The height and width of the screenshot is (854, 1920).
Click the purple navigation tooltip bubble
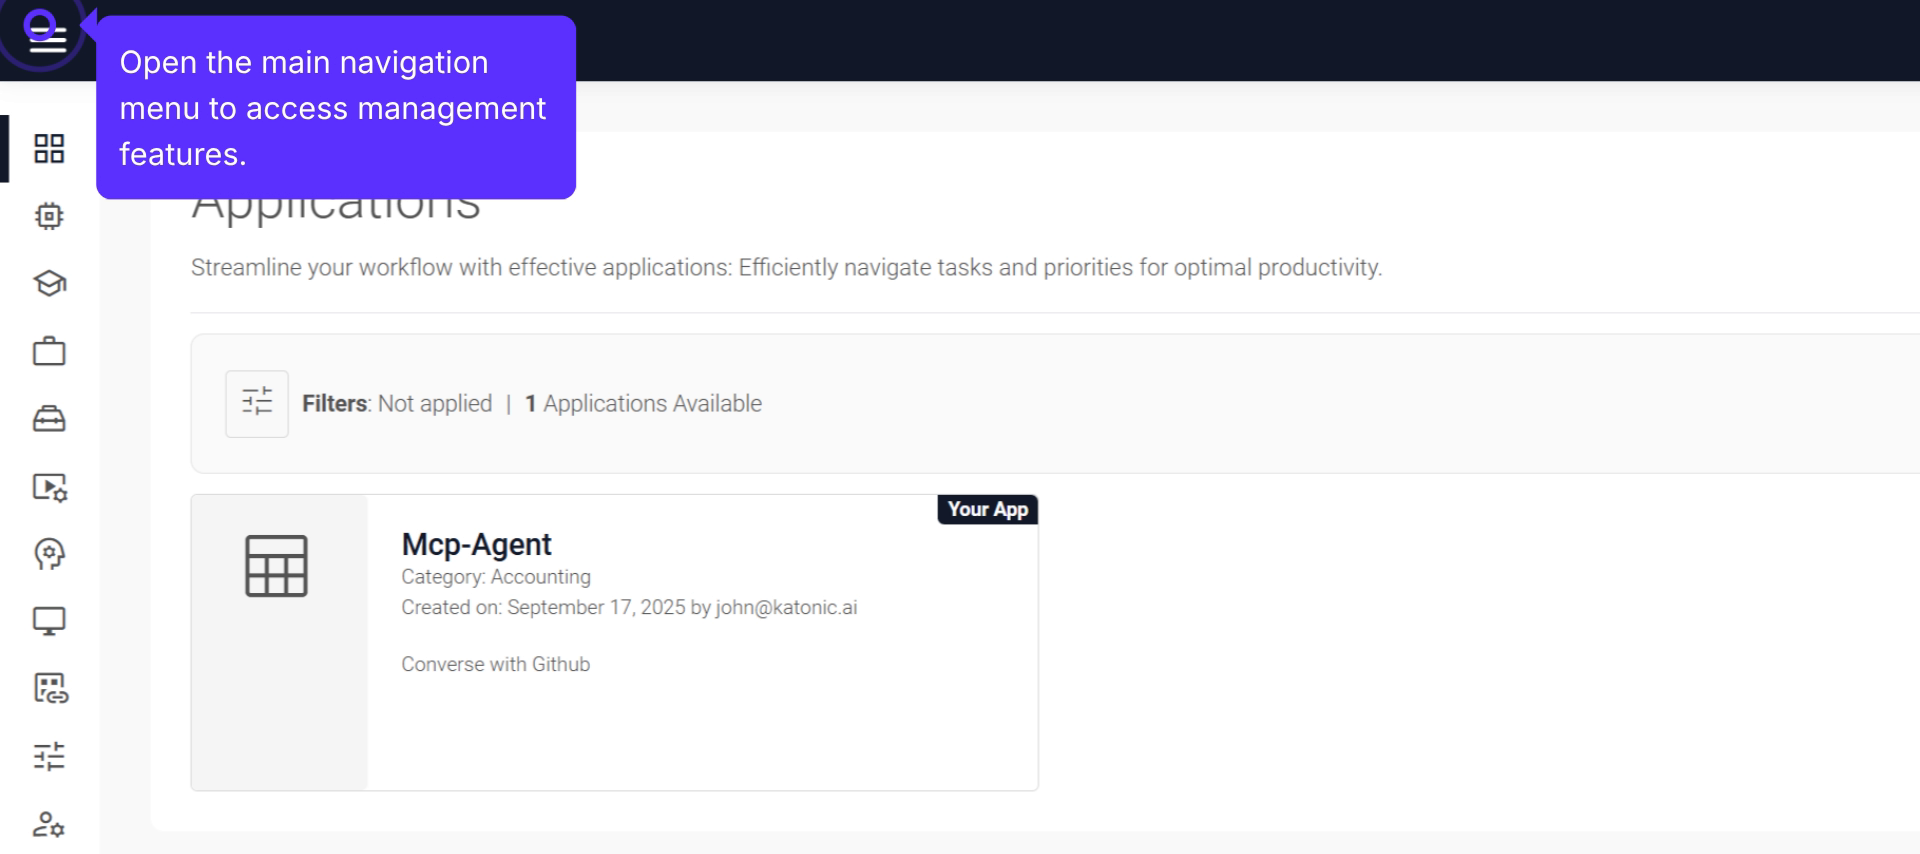[335, 108]
